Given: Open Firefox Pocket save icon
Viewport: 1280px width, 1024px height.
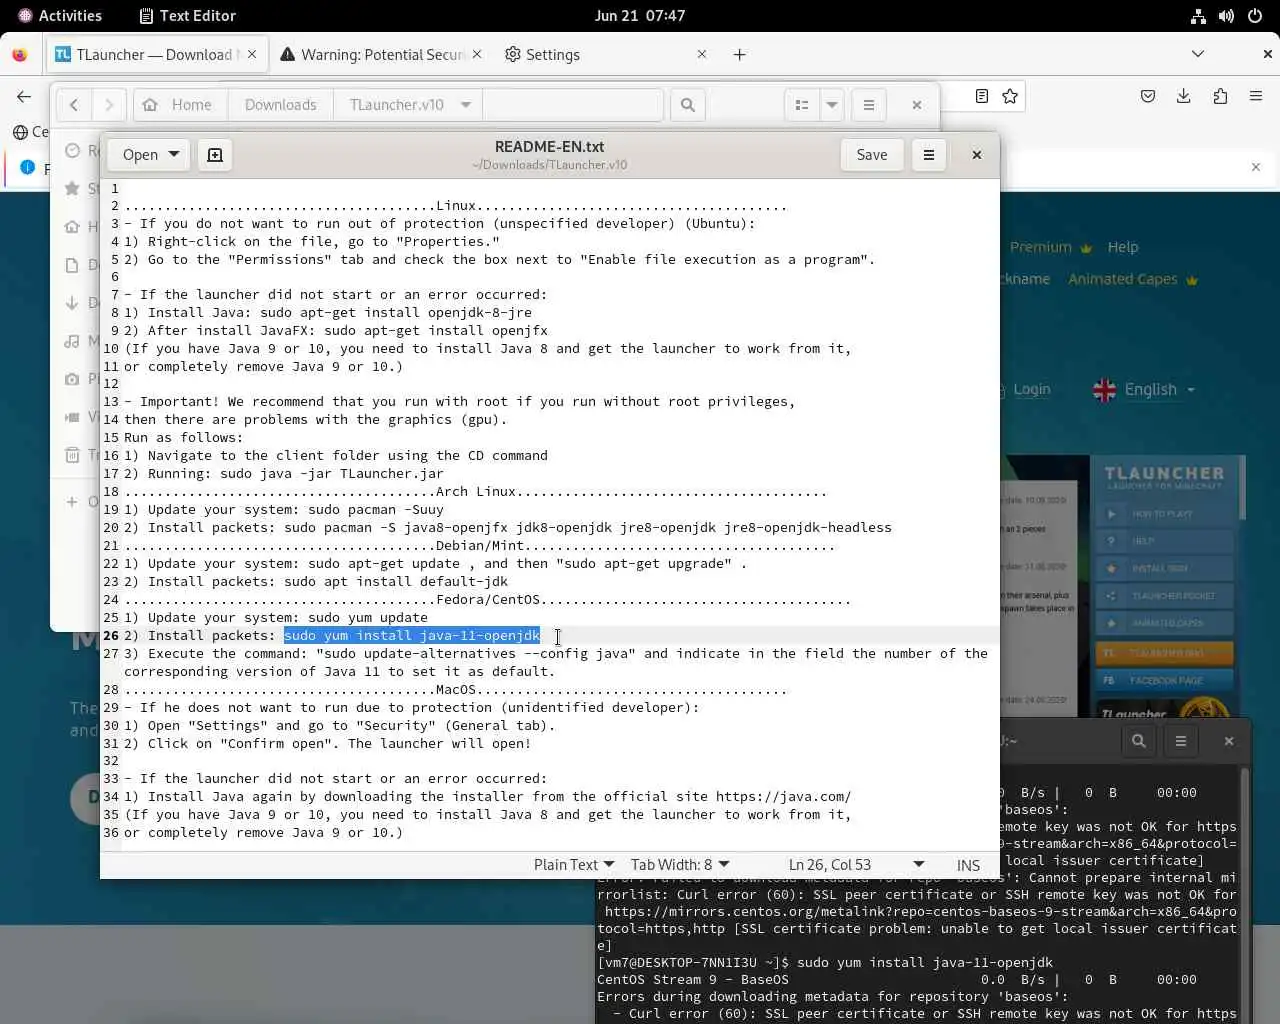Looking at the screenshot, I should [1148, 96].
